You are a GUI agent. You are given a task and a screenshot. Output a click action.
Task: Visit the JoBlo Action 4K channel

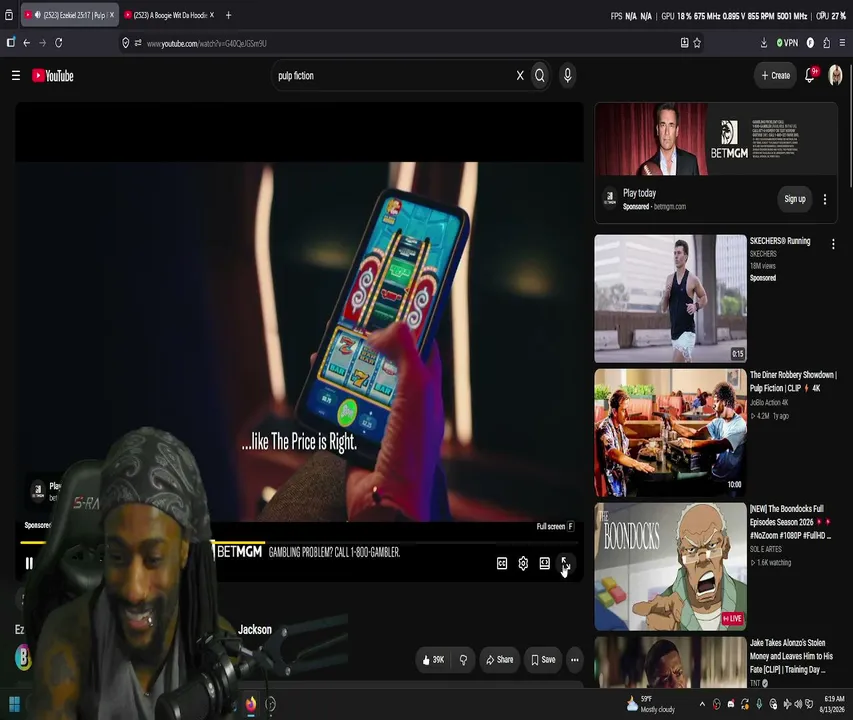click(769, 402)
